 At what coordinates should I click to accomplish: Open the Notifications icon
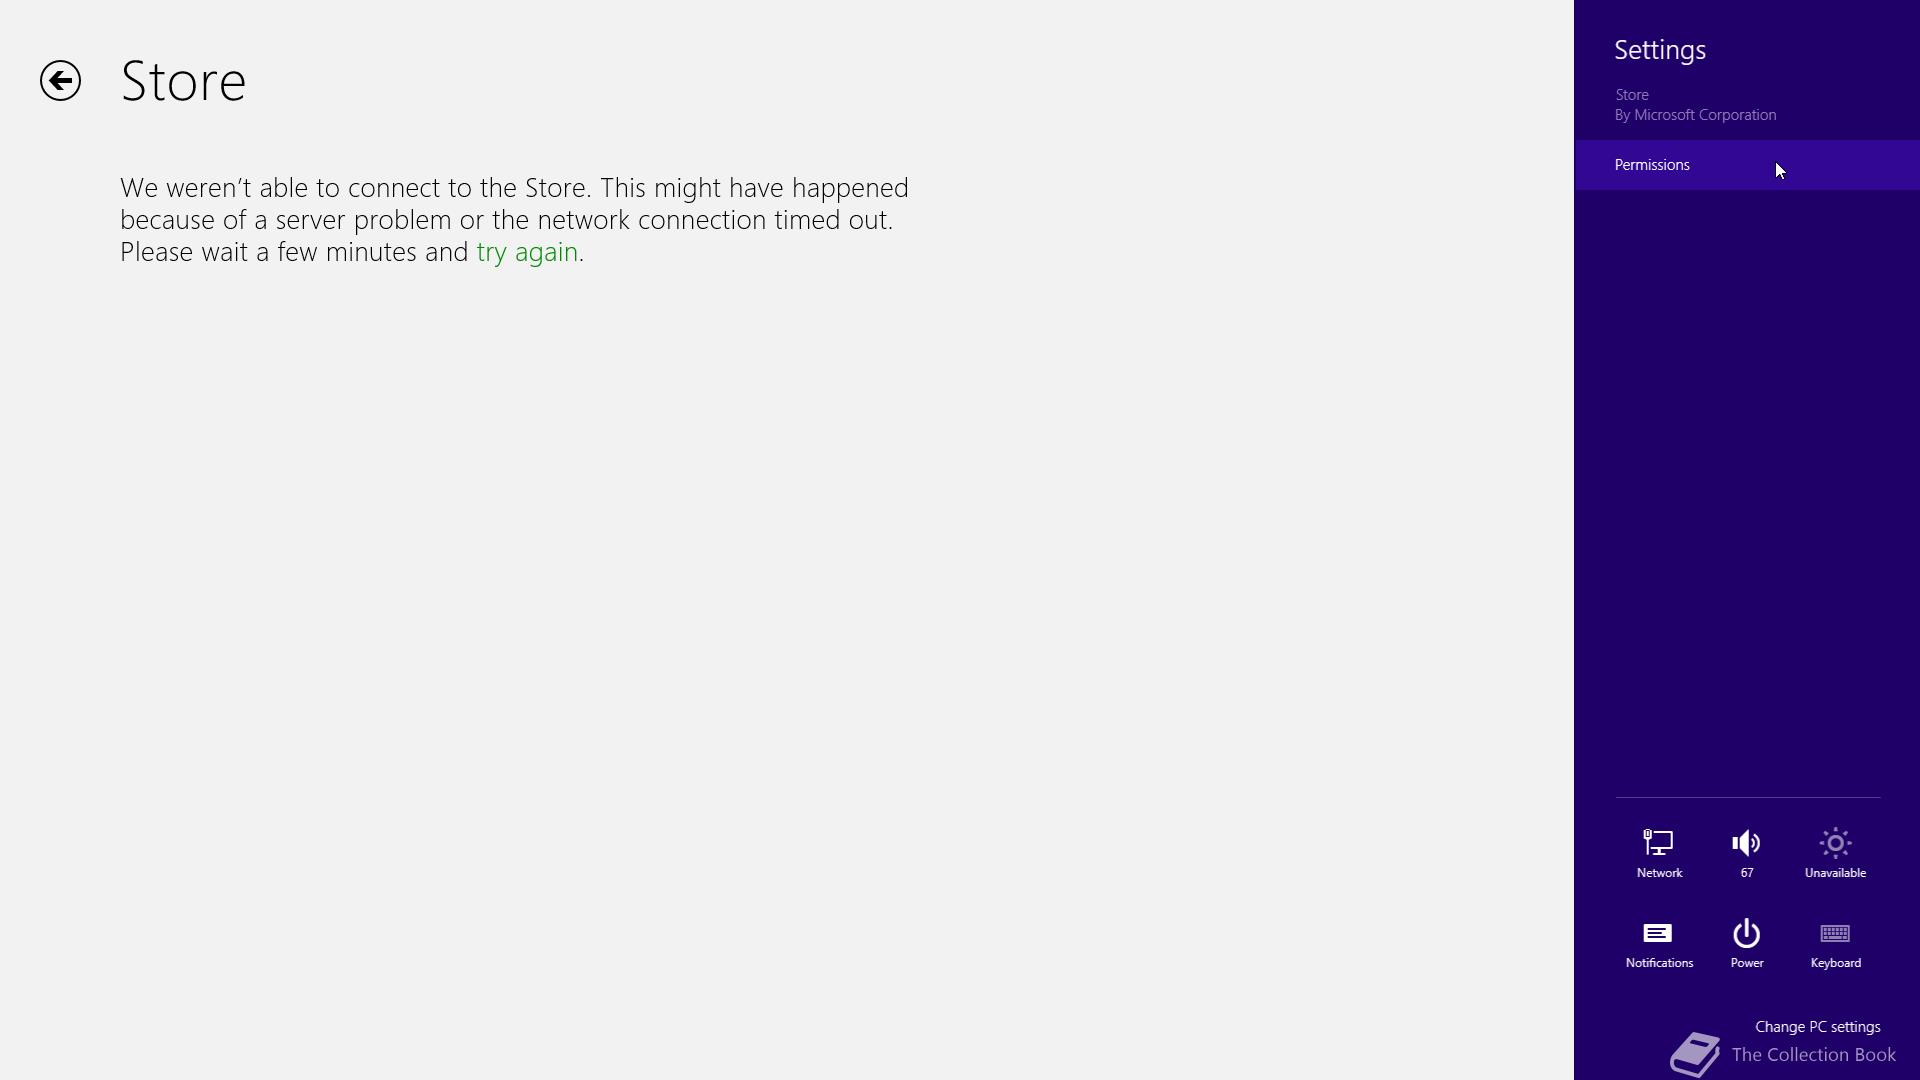pos(1658,933)
